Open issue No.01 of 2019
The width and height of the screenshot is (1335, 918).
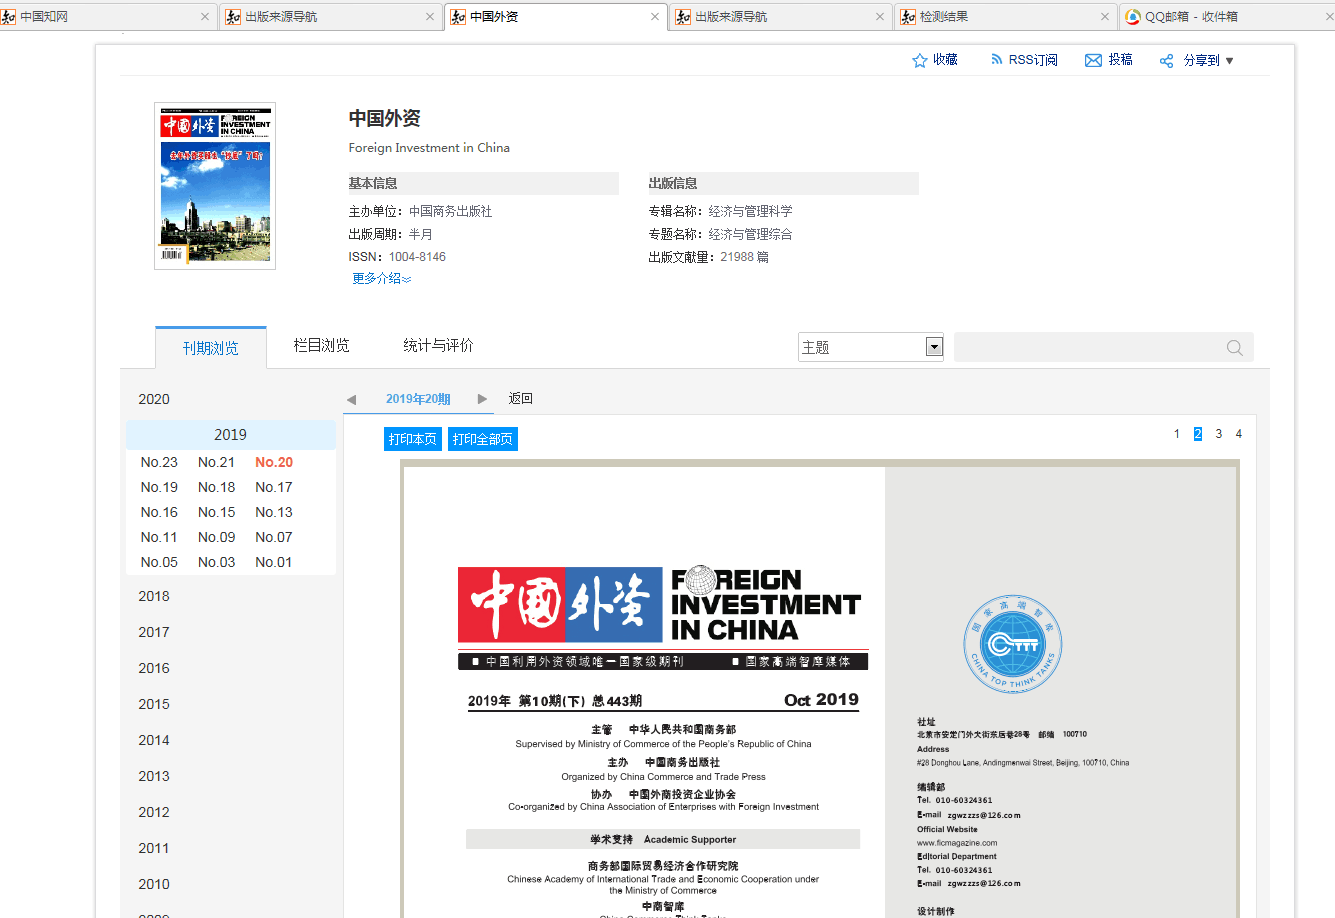[274, 562]
